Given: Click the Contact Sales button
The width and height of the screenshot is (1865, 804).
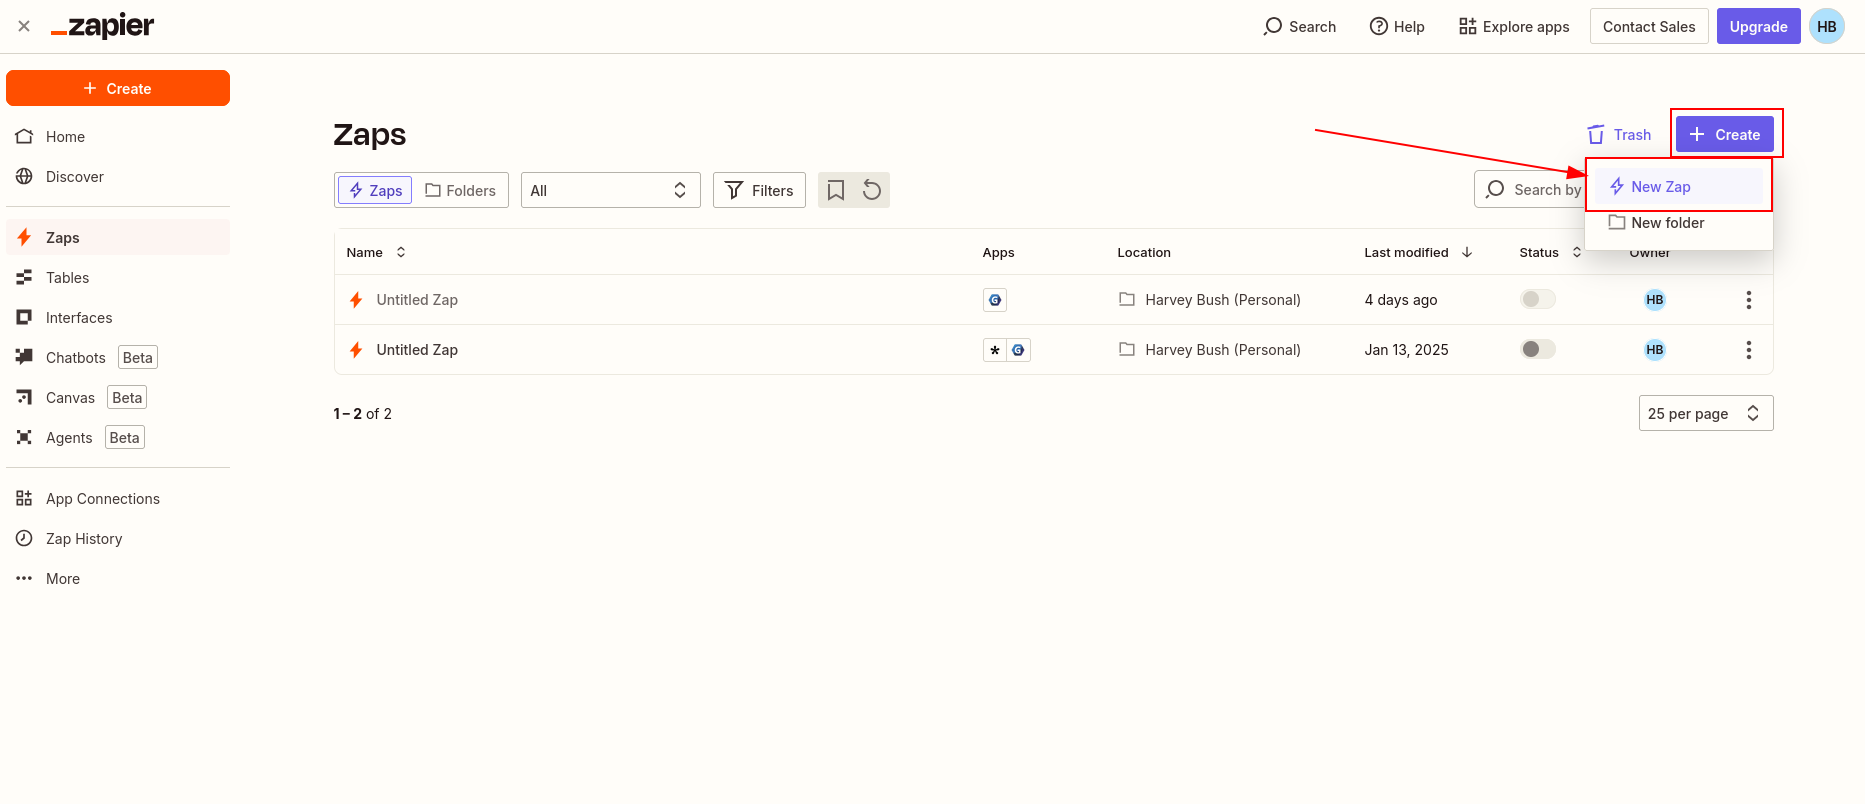Looking at the screenshot, I should 1648,27.
